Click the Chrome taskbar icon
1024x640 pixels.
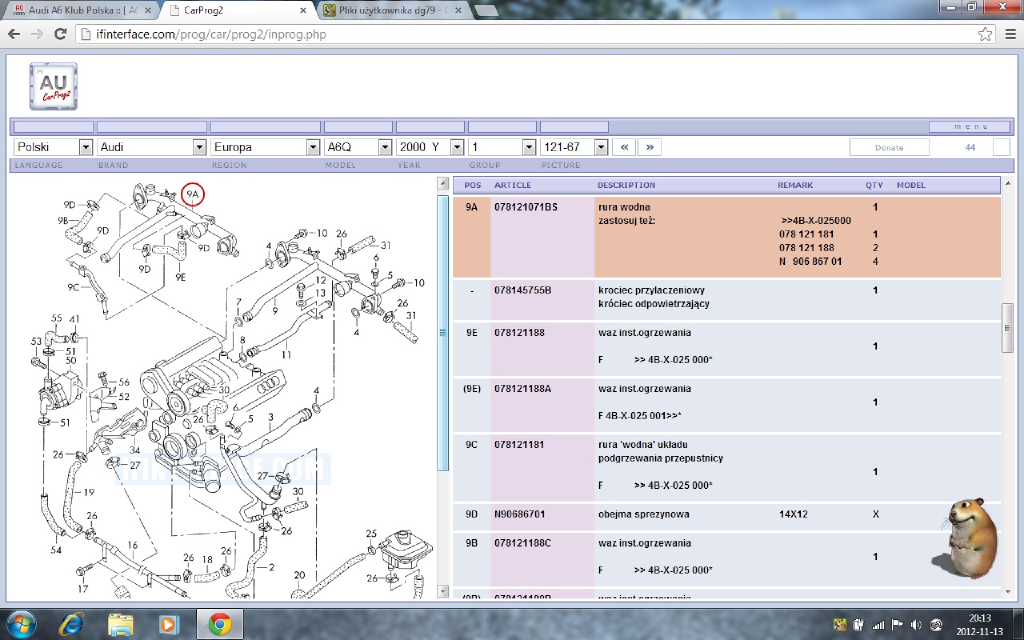[219, 624]
